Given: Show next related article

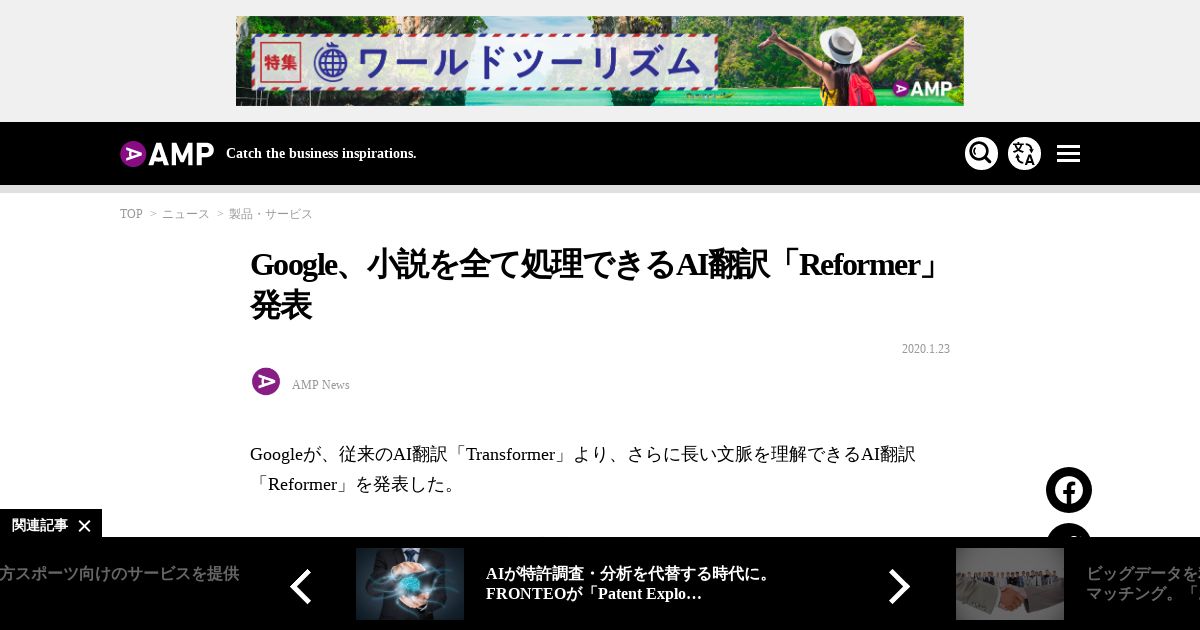Looking at the screenshot, I should coord(899,587).
